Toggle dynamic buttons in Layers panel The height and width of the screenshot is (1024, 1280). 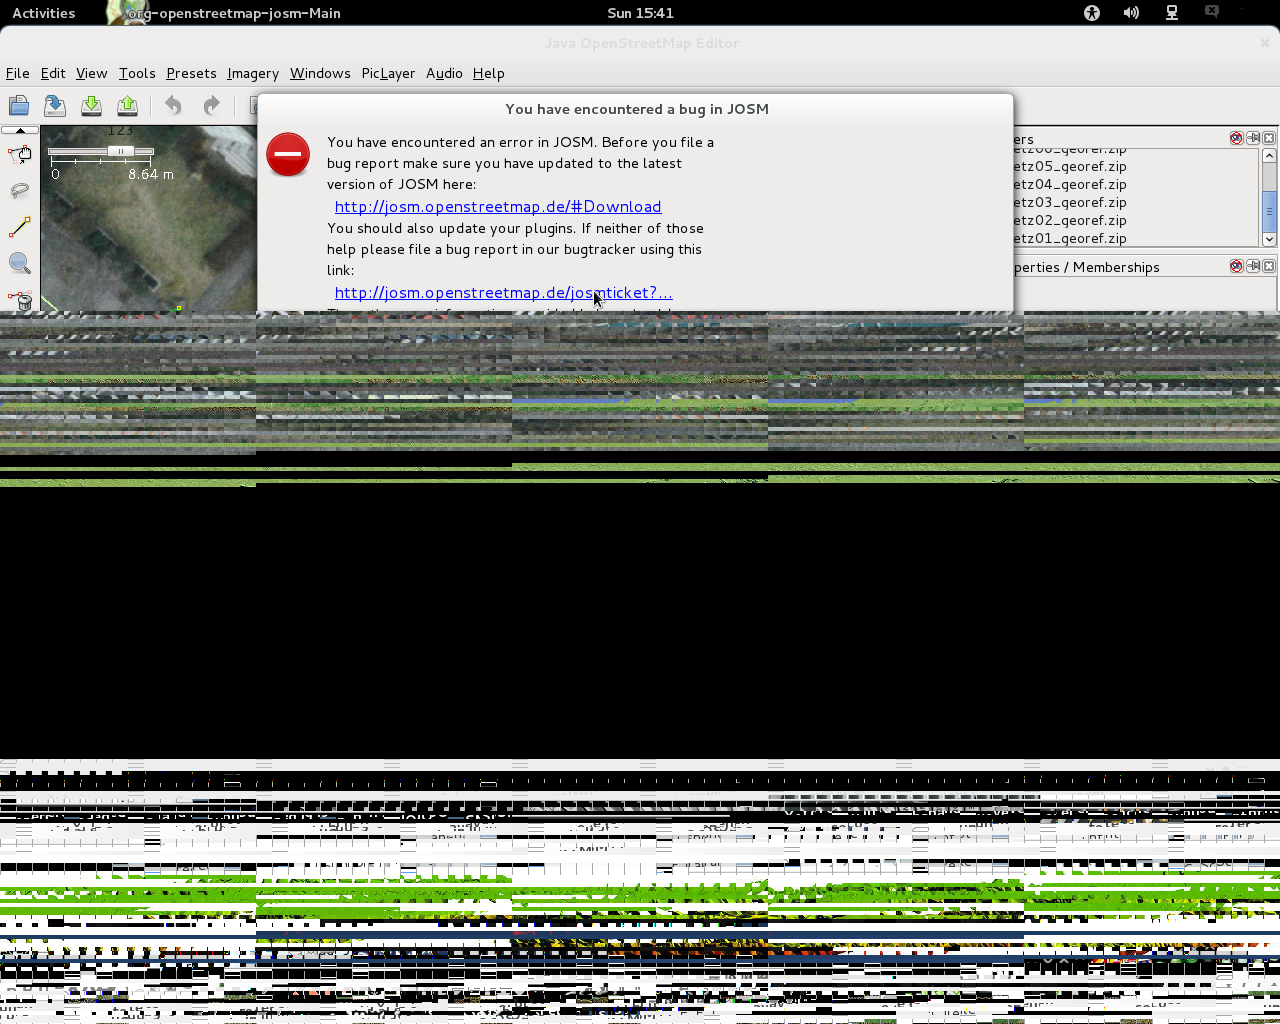coord(1236,138)
